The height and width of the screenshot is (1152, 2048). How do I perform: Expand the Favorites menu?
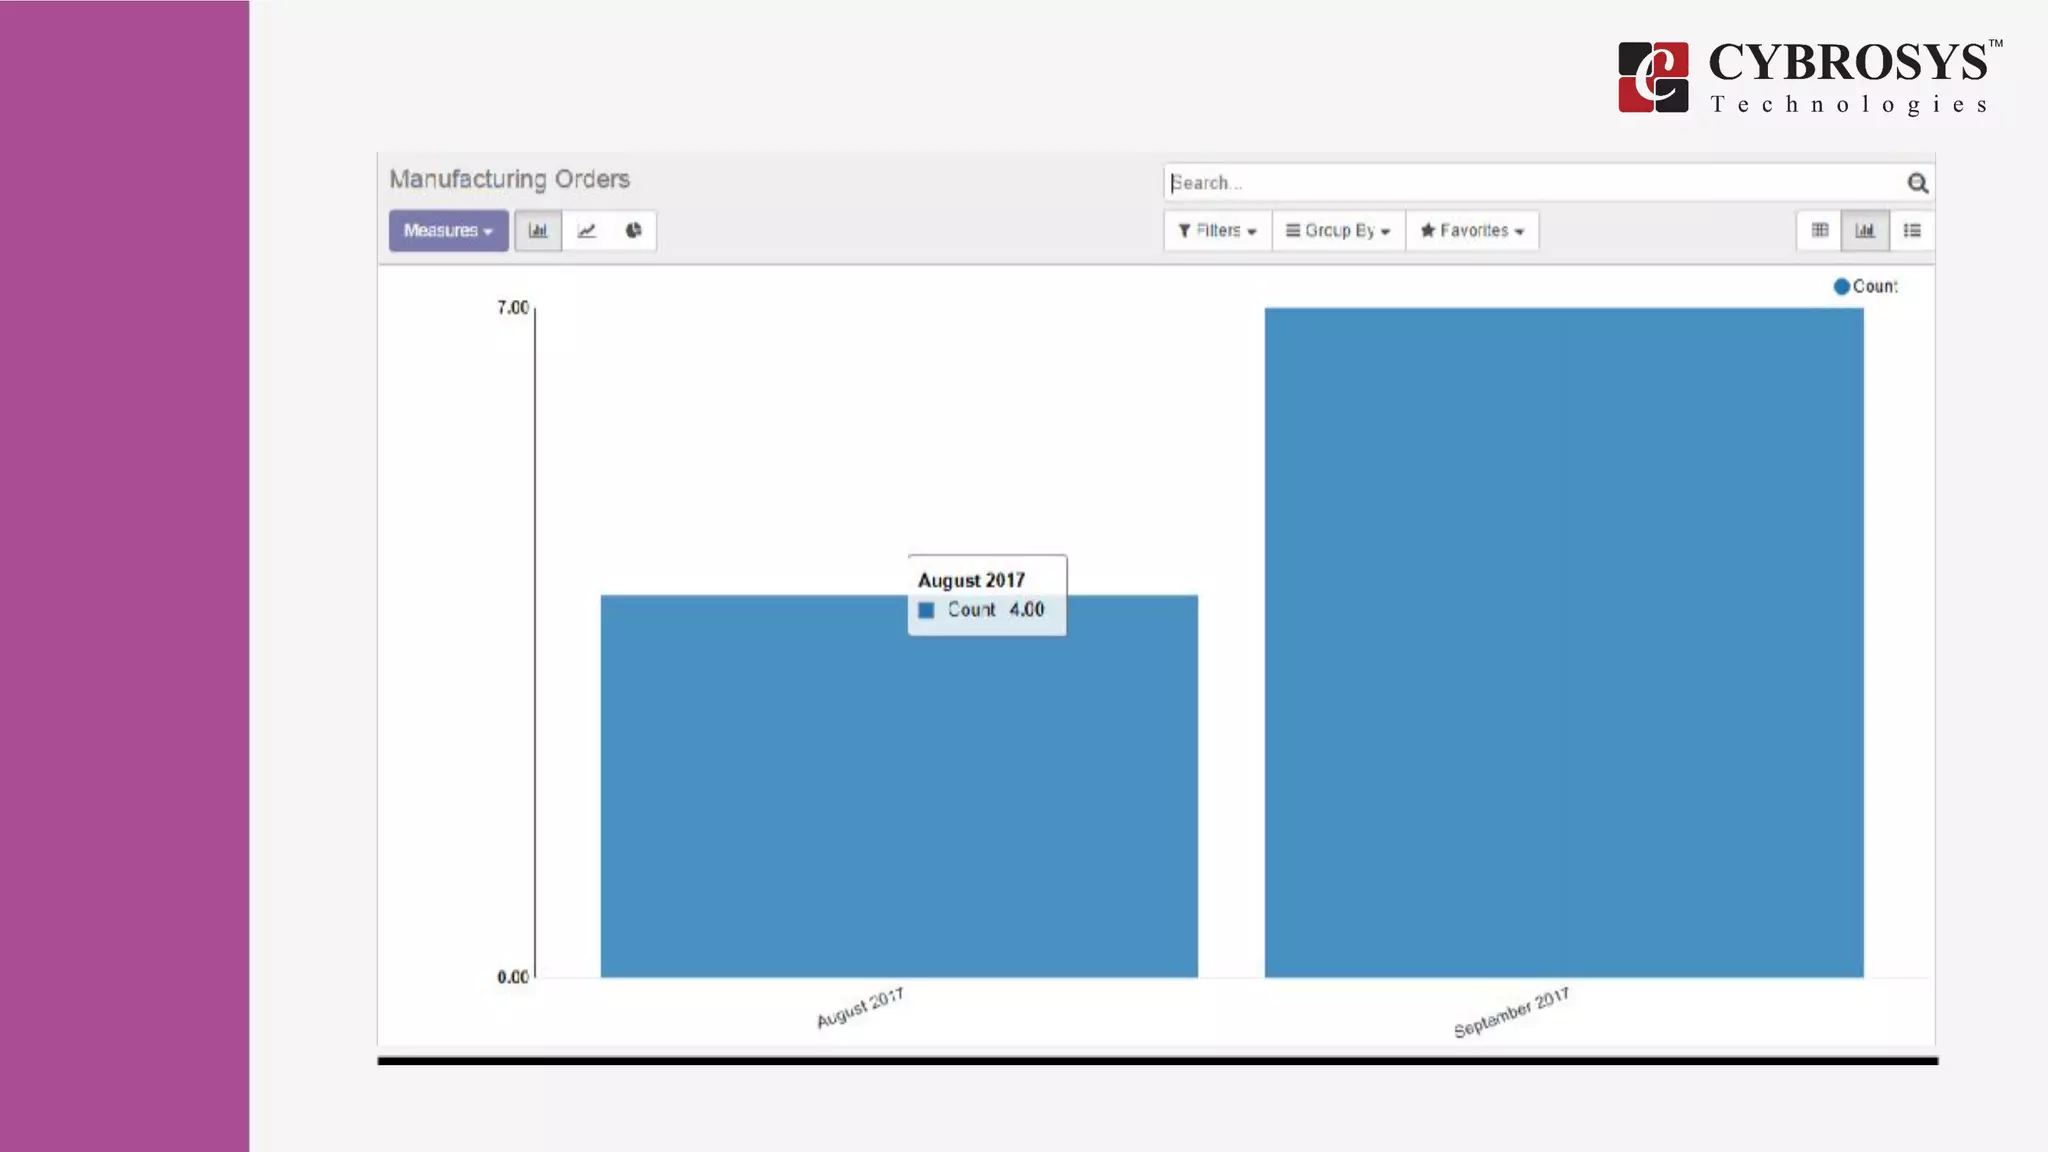click(x=1472, y=231)
